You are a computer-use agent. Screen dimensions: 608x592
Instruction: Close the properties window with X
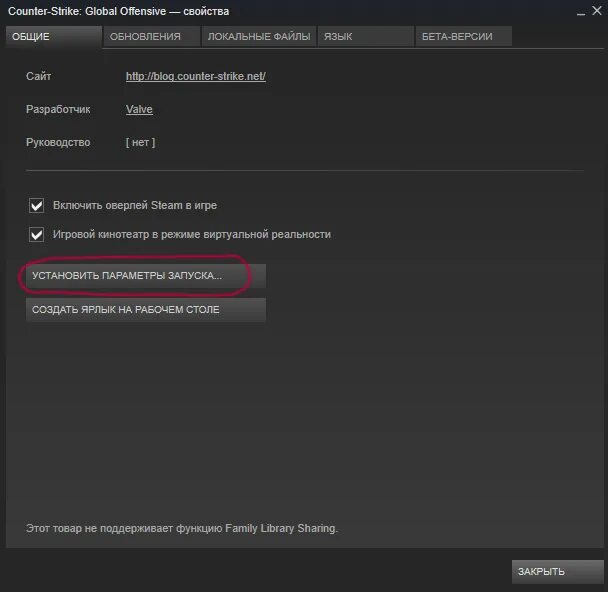(x=597, y=11)
